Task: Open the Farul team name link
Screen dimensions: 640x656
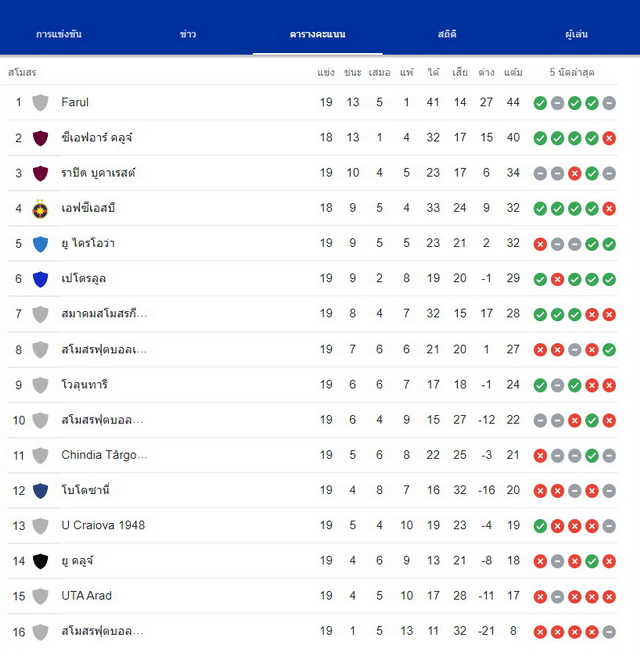Action: [75, 102]
